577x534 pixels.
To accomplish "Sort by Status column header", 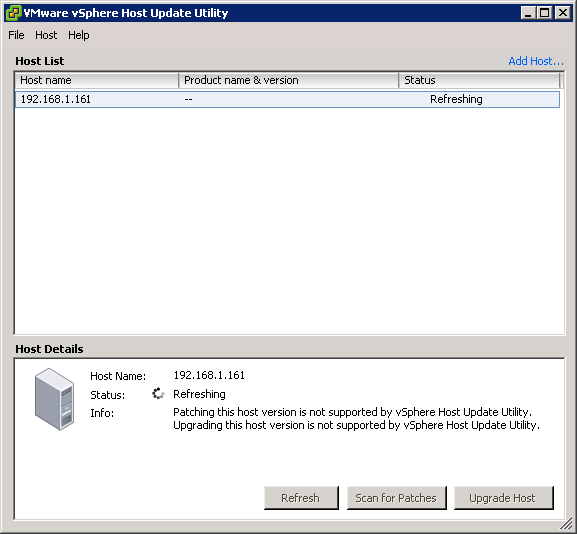I will pos(479,80).
